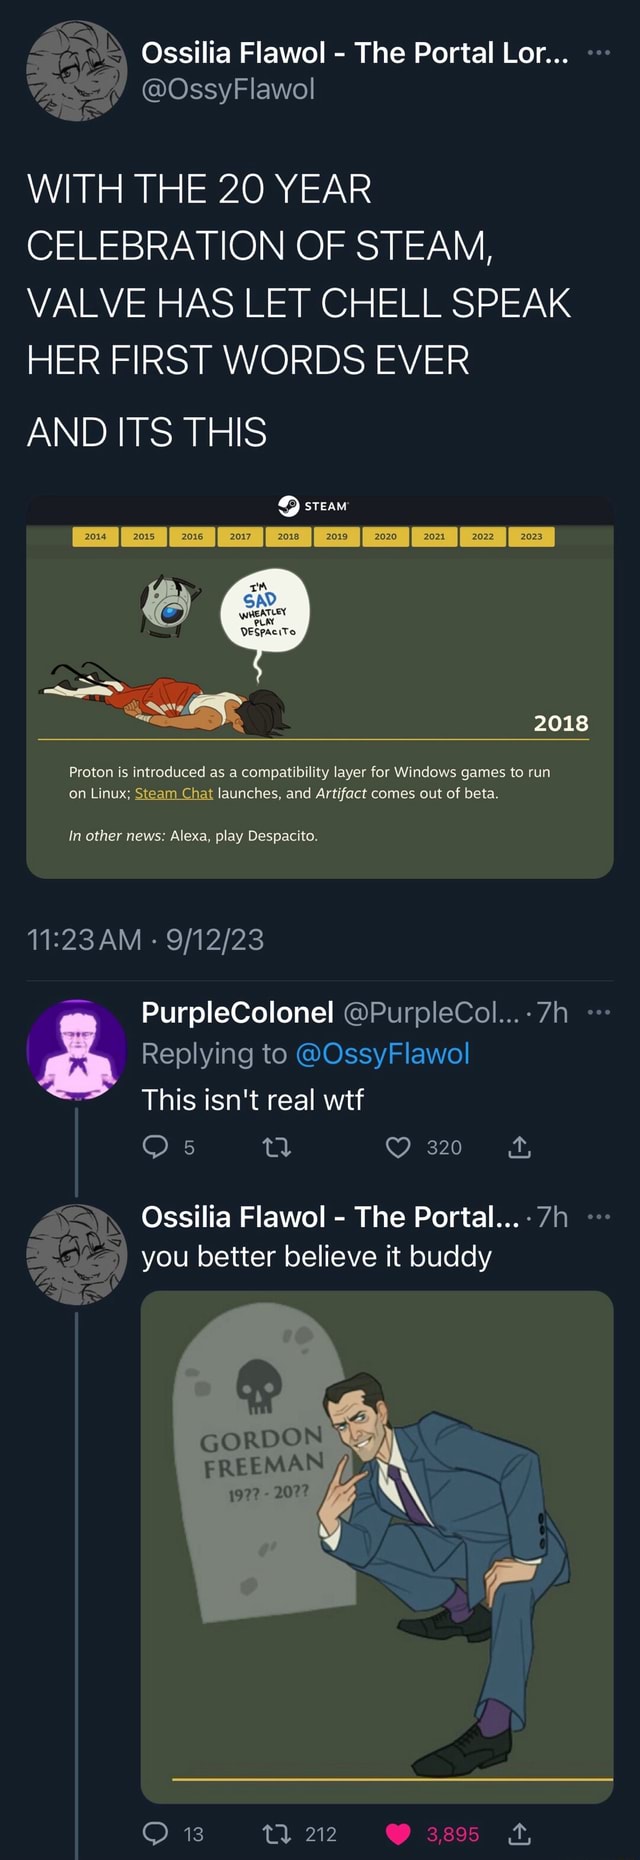This screenshot has width=640, height=1860.
Task: Click the comment icon showing 13 replies
Action: click(x=155, y=1833)
